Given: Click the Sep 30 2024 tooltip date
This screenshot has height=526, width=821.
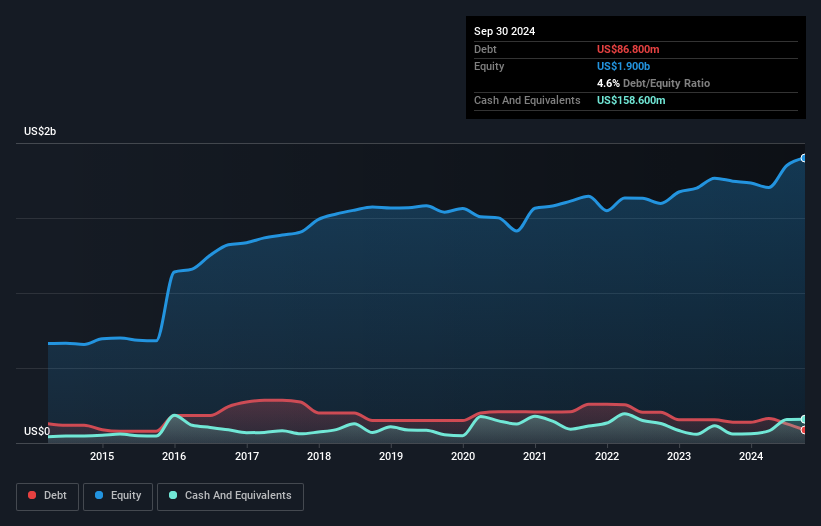Looking at the screenshot, I should (505, 31).
